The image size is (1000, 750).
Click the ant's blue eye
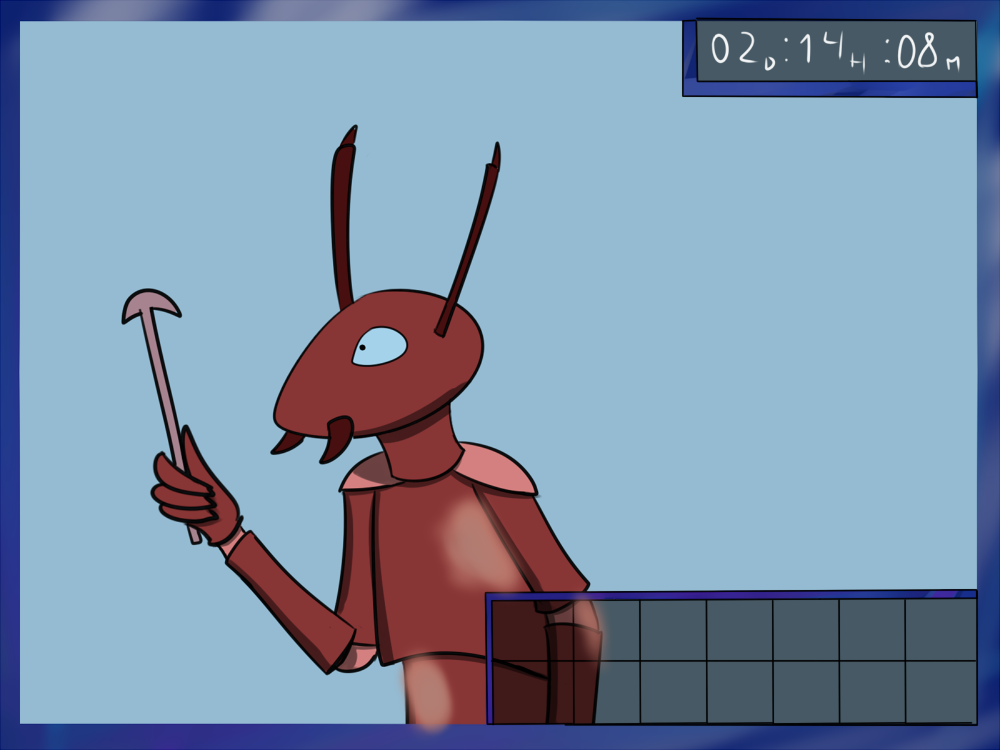click(380, 347)
